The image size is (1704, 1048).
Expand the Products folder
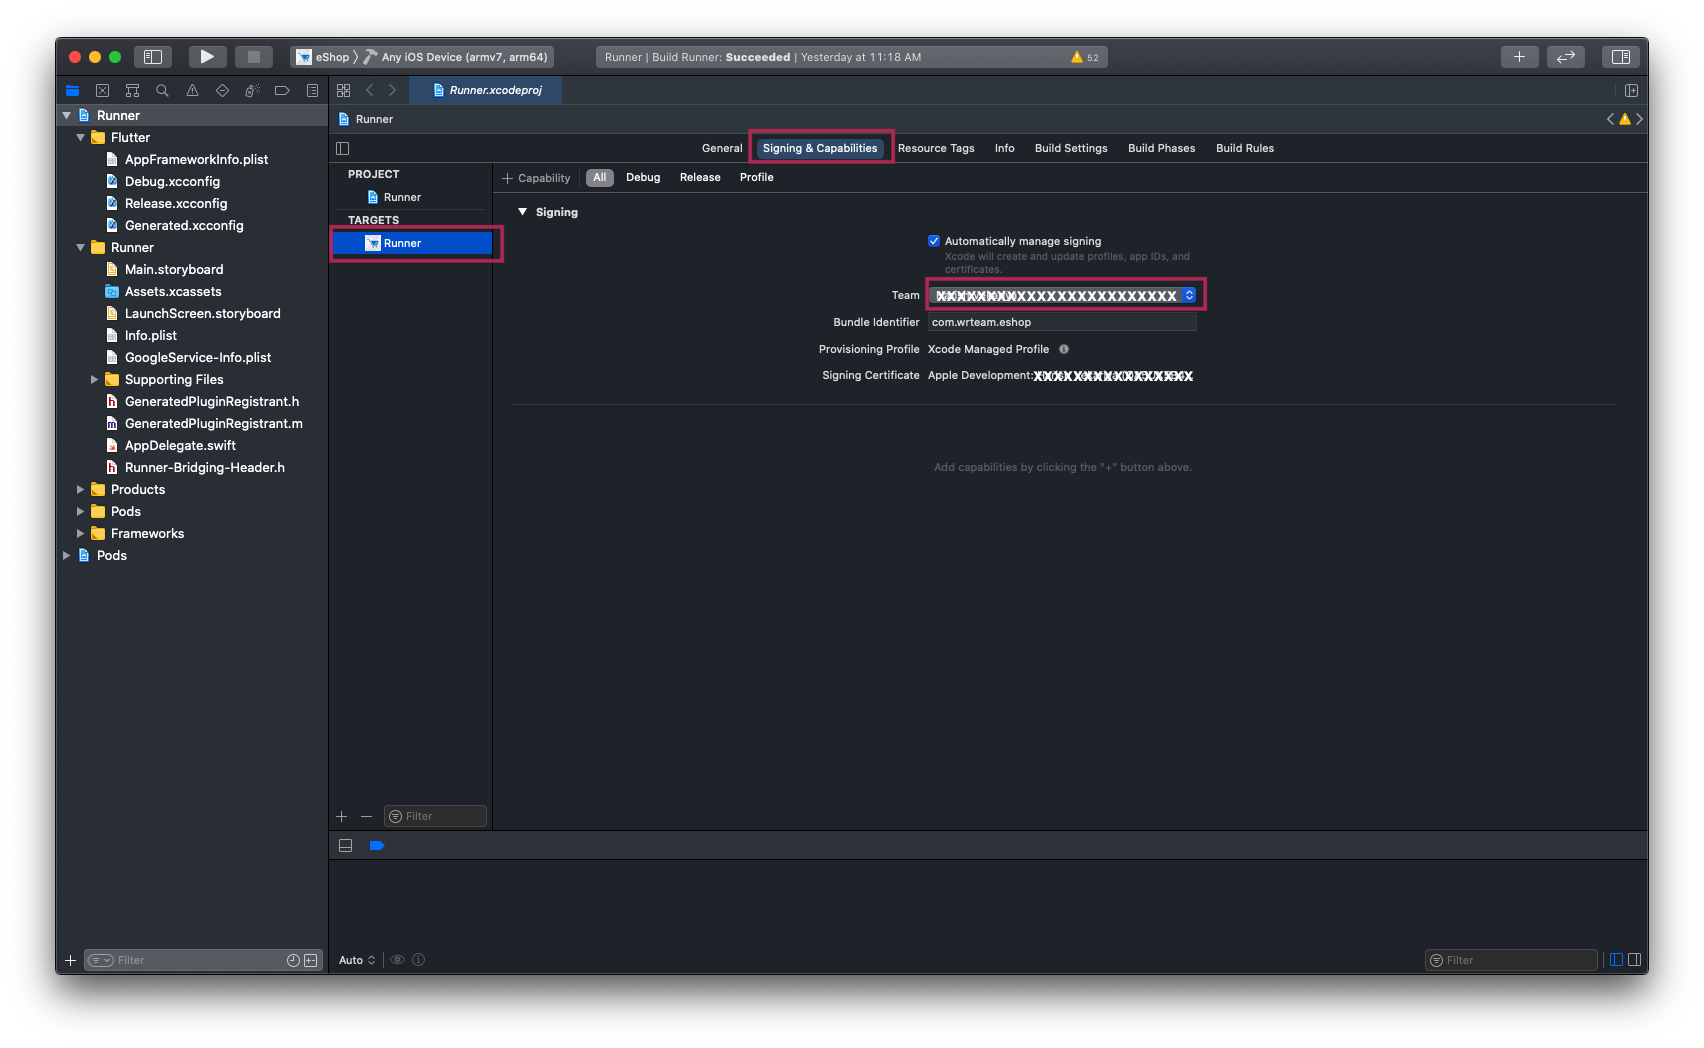click(81, 490)
